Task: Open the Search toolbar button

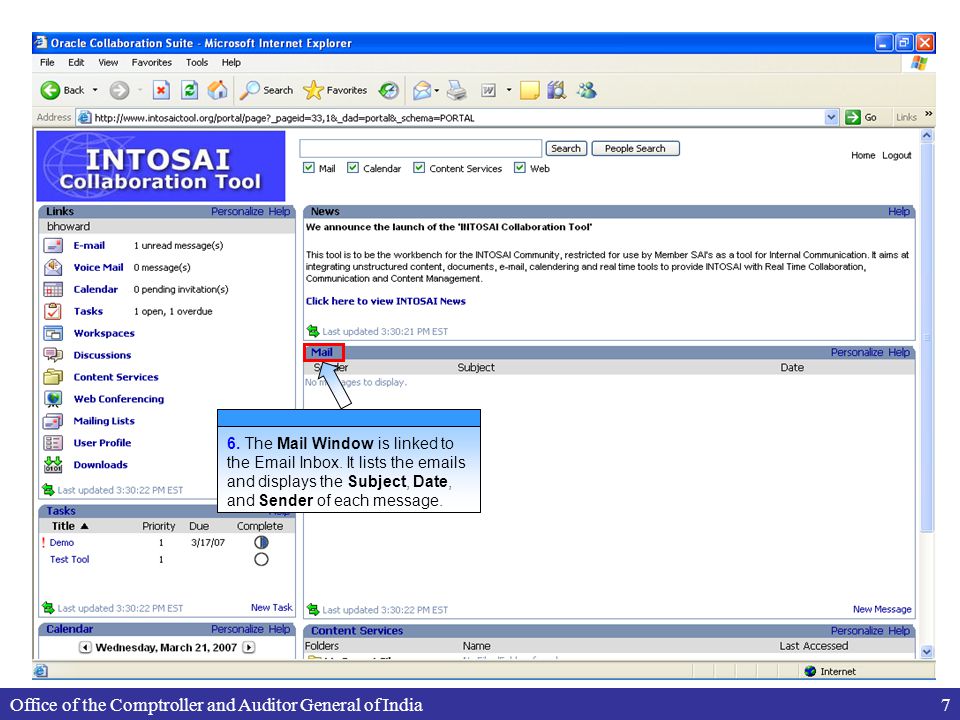Action: tap(266, 91)
